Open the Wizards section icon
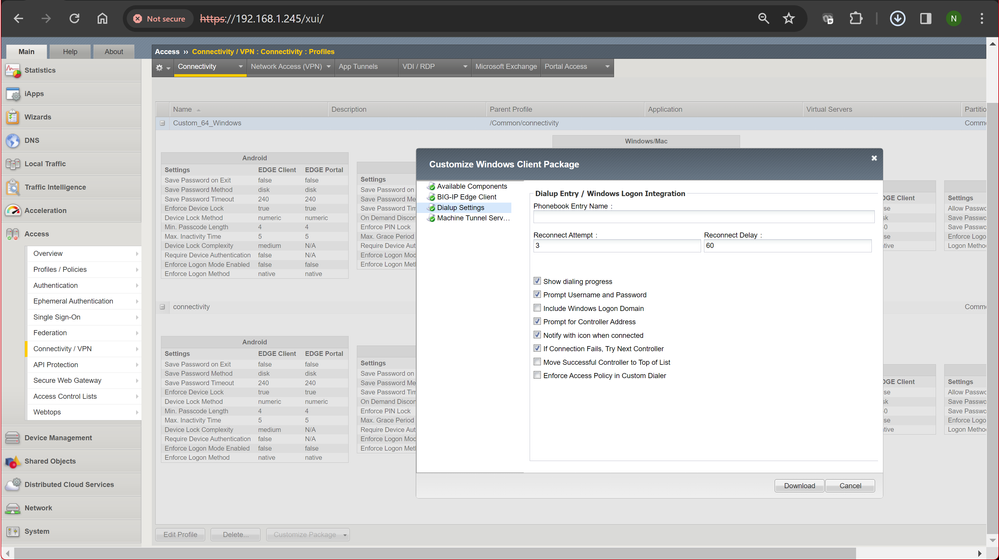The height and width of the screenshot is (560, 999). [x=13, y=117]
